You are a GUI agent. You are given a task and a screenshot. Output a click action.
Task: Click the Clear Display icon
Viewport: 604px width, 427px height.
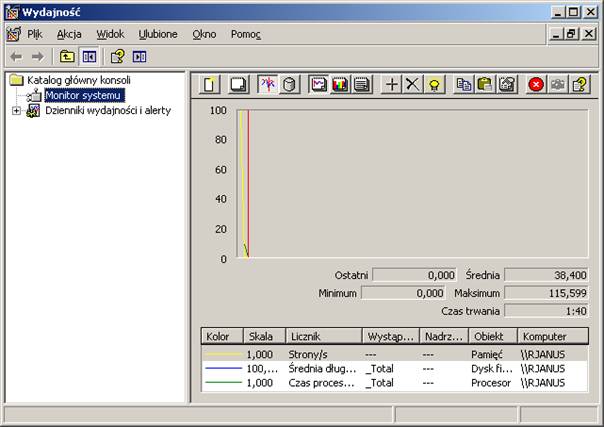(x=238, y=84)
